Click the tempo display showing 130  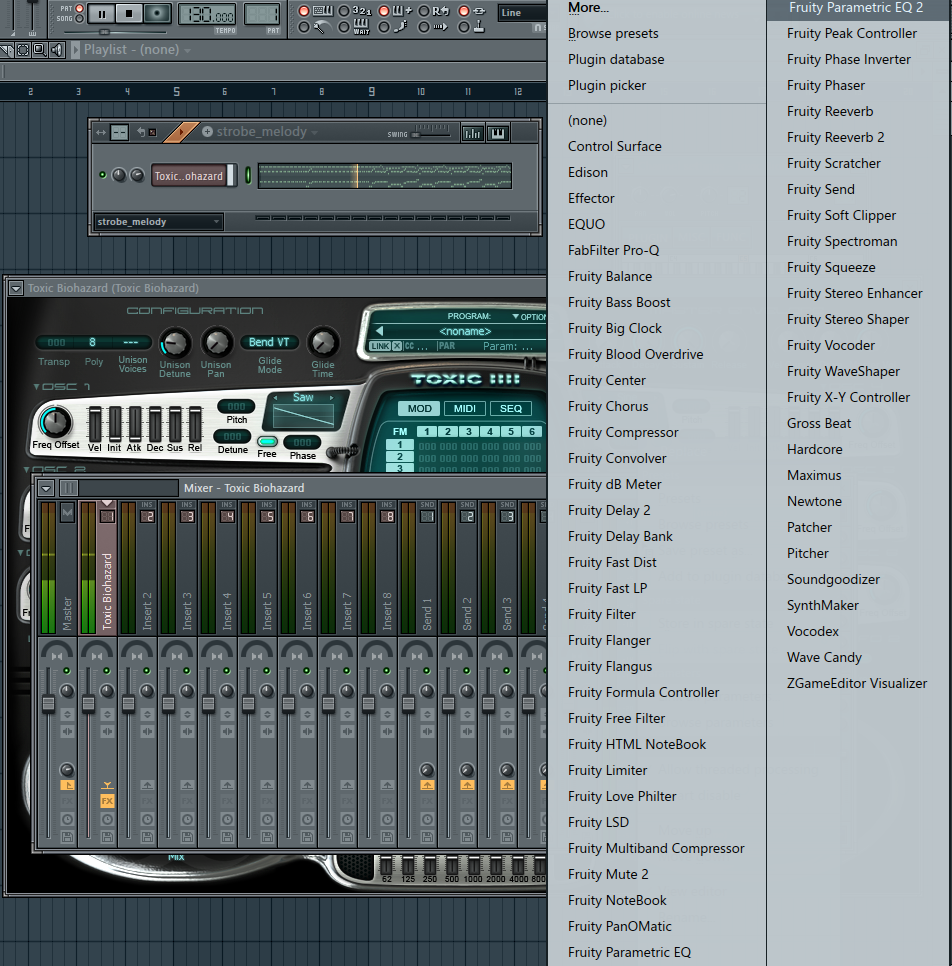(x=207, y=15)
